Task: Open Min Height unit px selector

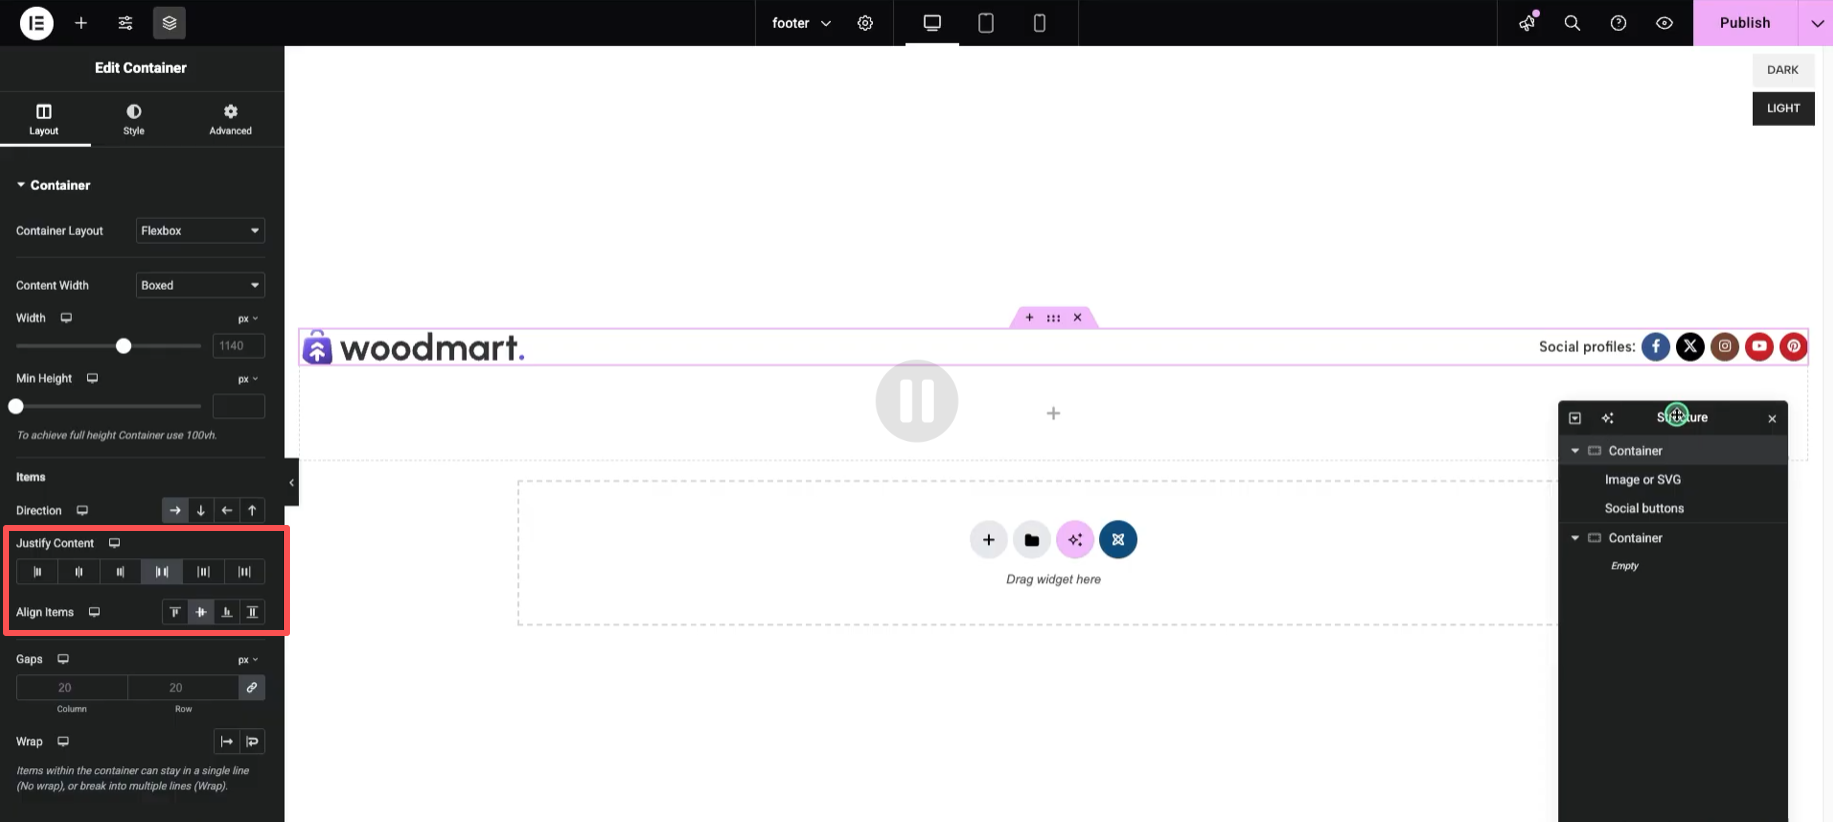Action: 248,379
